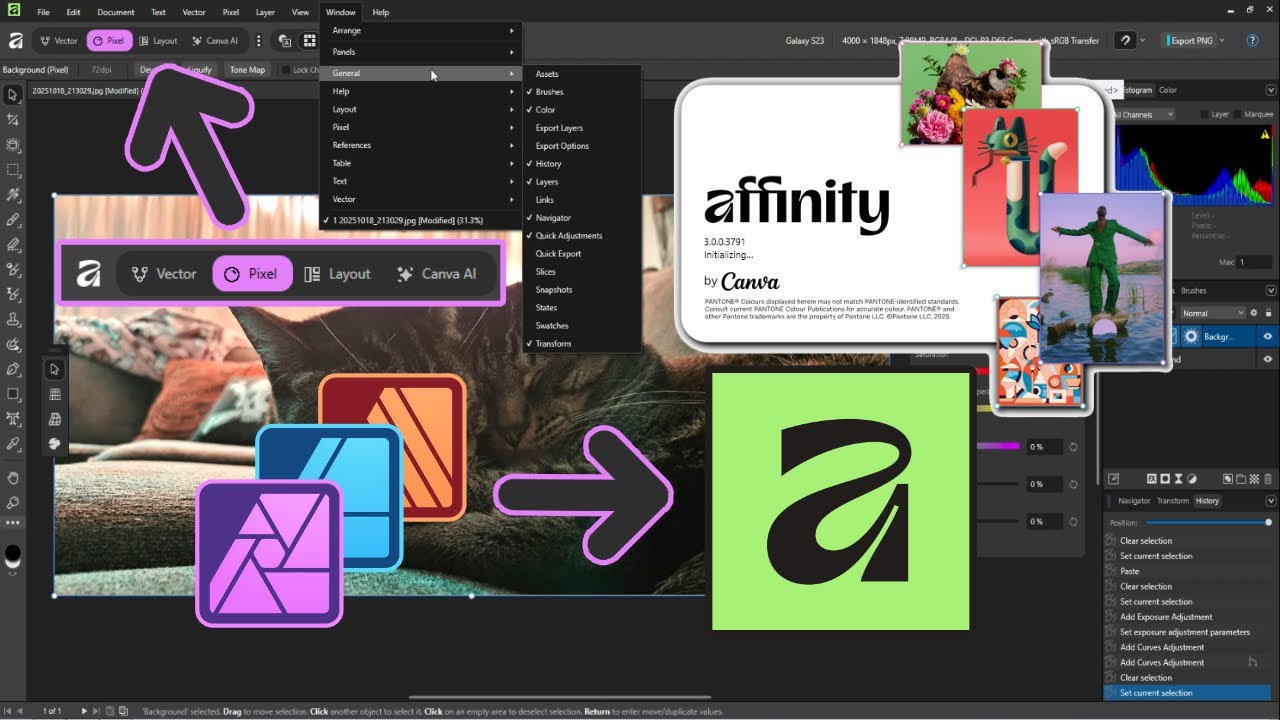The width and height of the screenshot is (1280, 720).
Task: Open the History panel options chevron
Action: [1271, 501]
